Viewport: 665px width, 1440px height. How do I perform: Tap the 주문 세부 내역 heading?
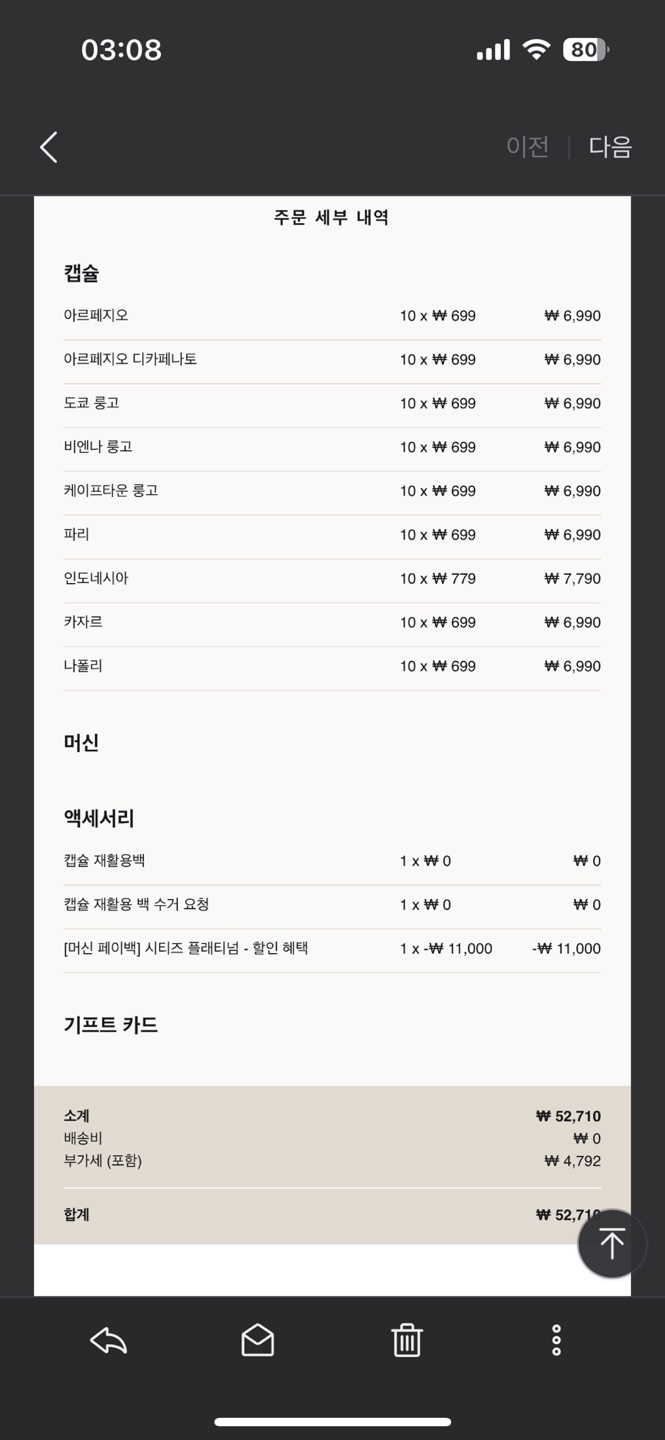coord(331,217)
